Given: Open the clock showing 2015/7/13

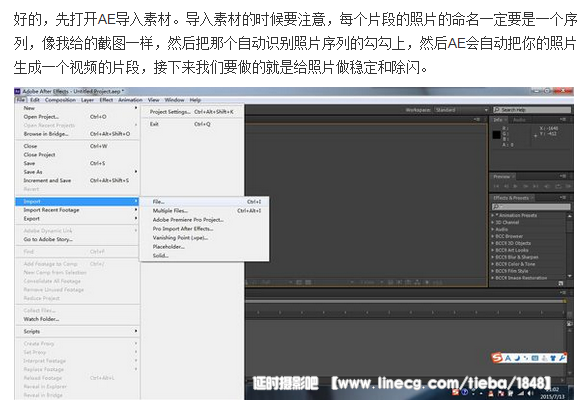Looking at the screenshot, I should (552, 393).
